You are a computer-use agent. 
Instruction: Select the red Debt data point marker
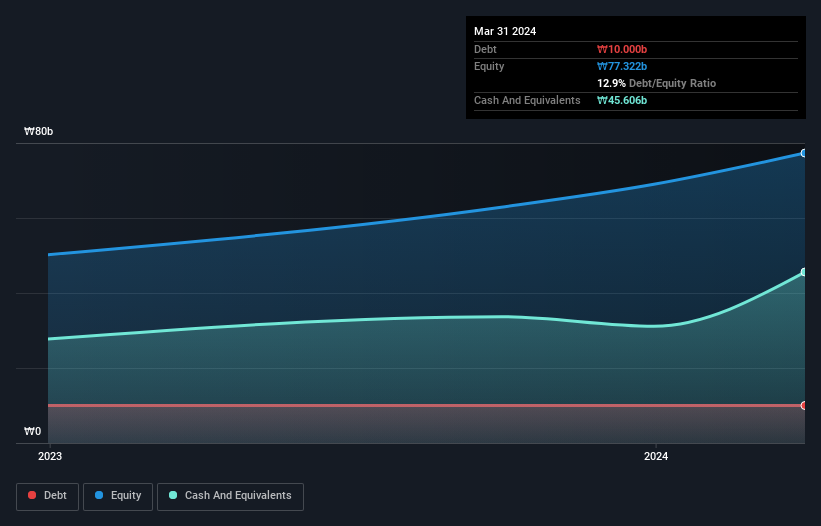coord(804,405)
